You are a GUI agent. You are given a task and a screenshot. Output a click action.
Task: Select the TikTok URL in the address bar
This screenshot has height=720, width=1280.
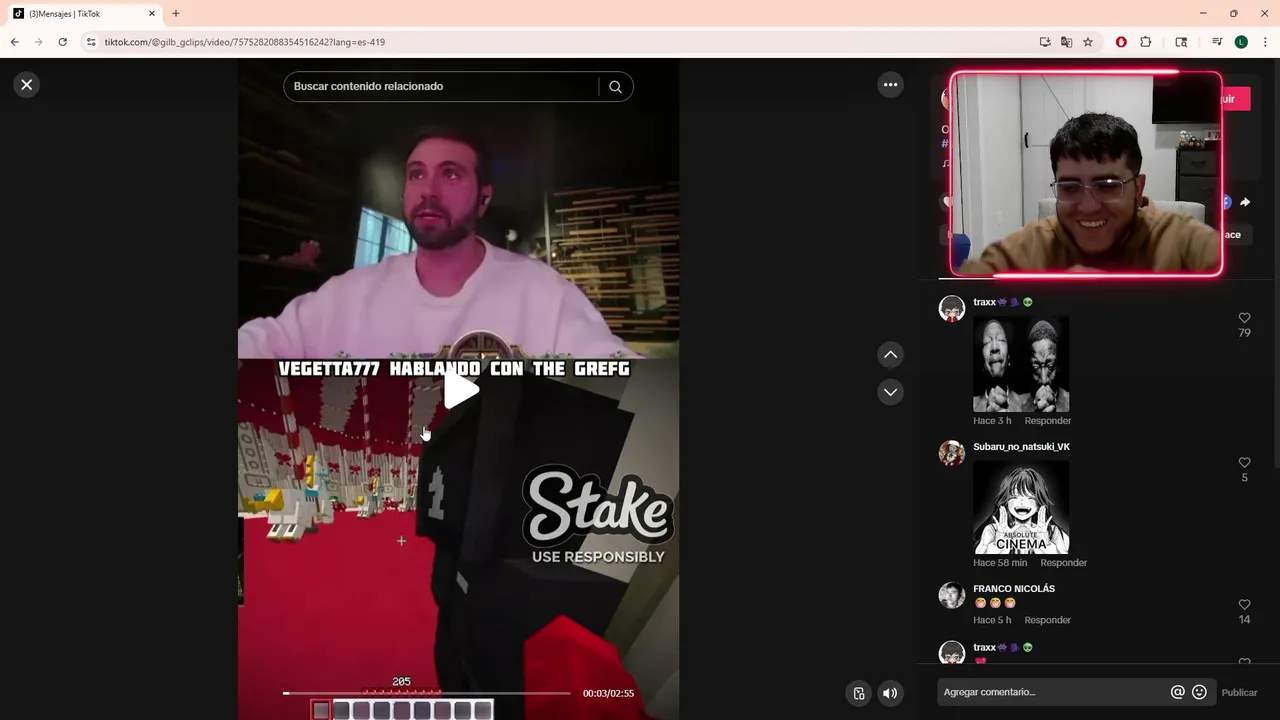pos(245,42)
